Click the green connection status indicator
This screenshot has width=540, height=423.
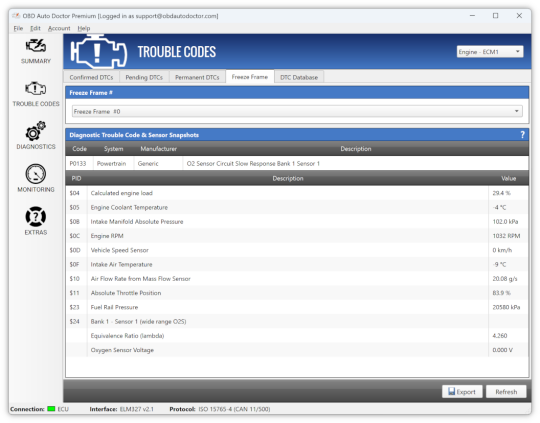point(51,409)
